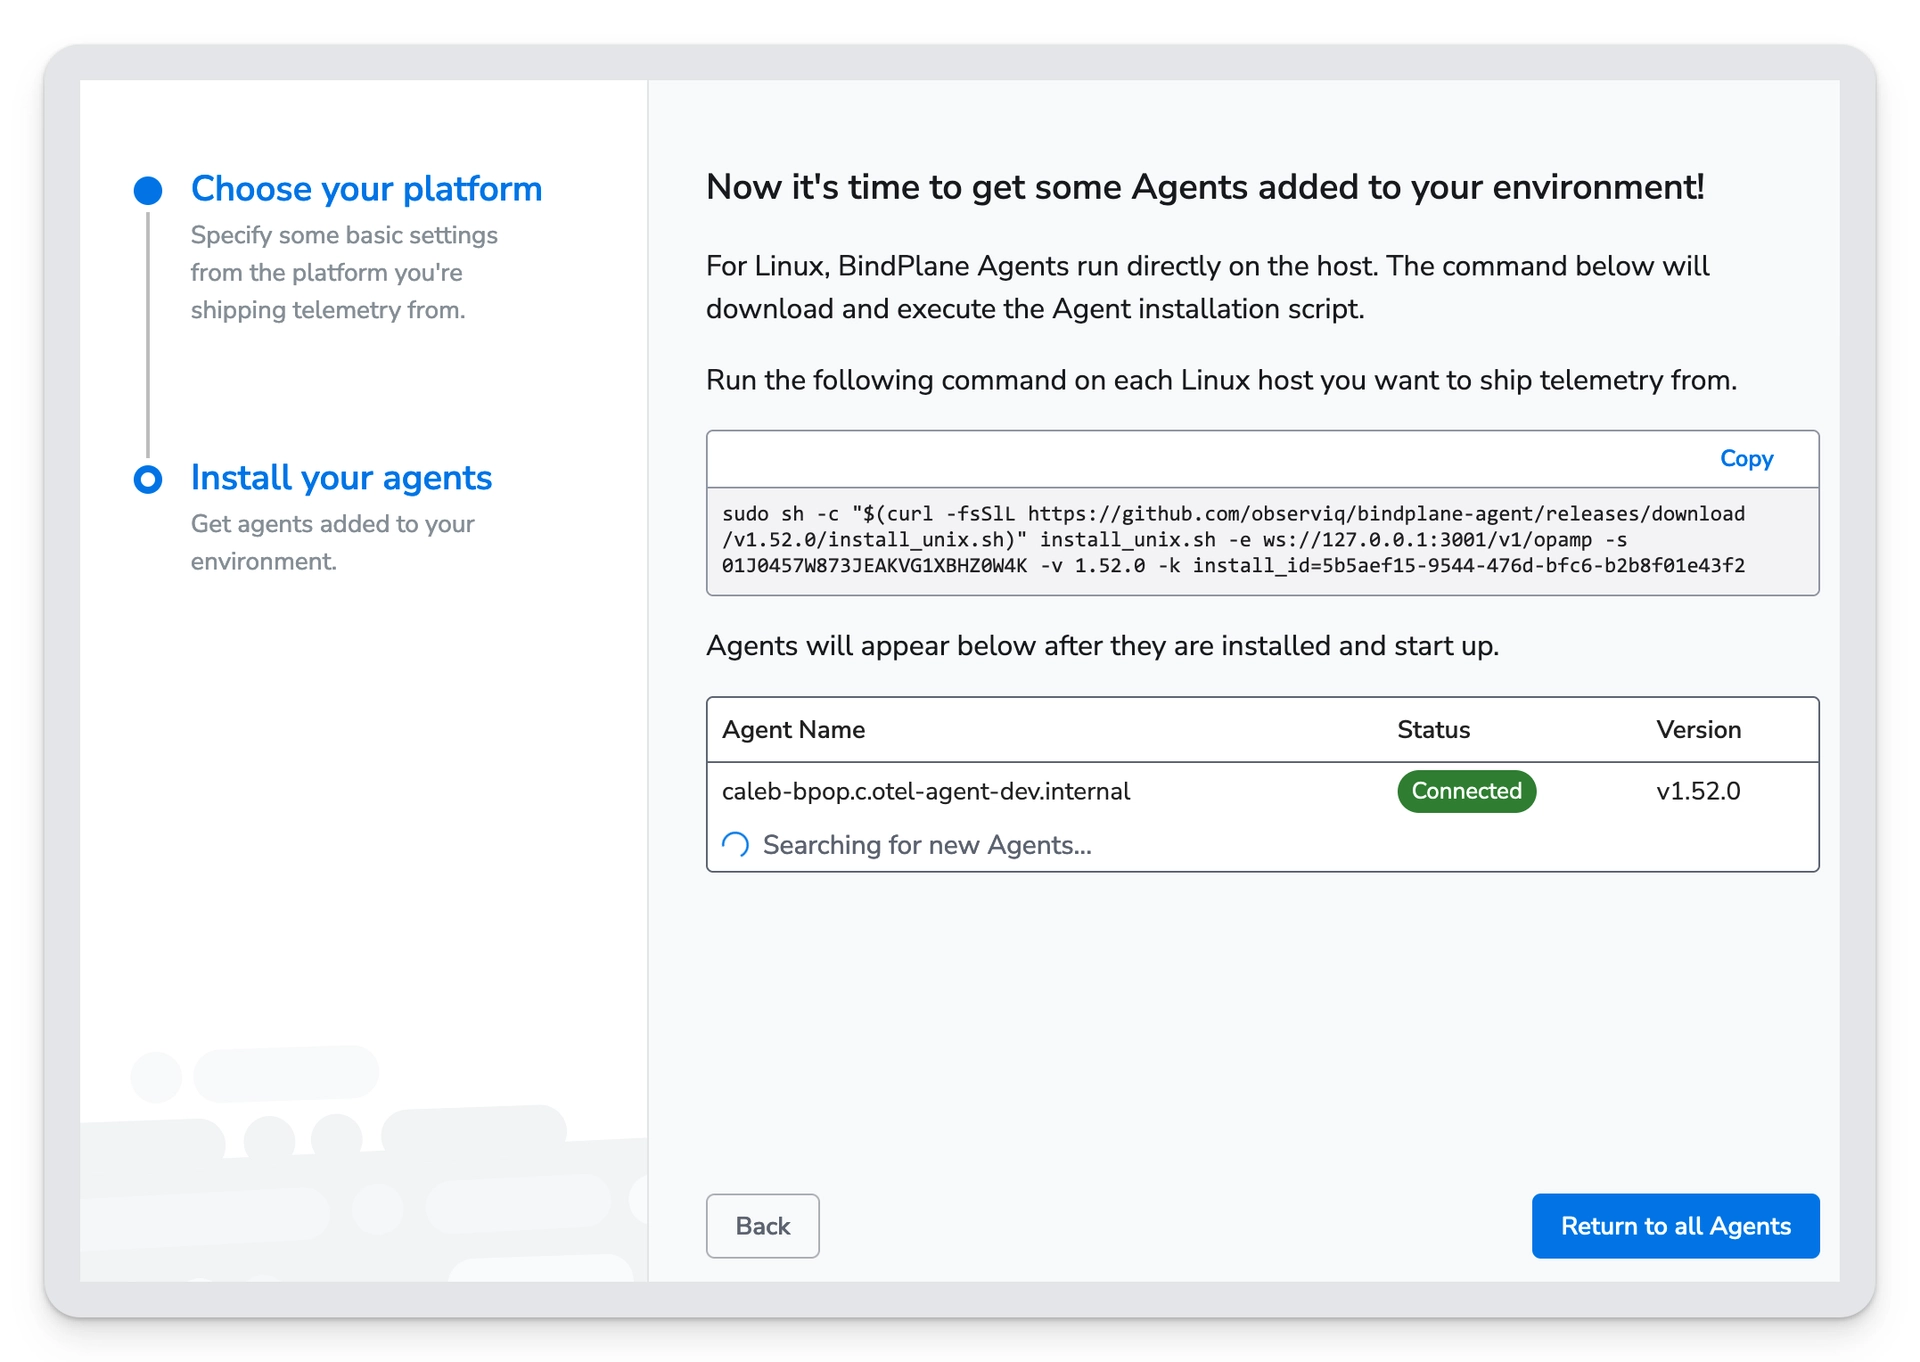This screenshot has width=1920, height=1362.
Task: Click the Agent Name column header
Action: coord(793,730)
